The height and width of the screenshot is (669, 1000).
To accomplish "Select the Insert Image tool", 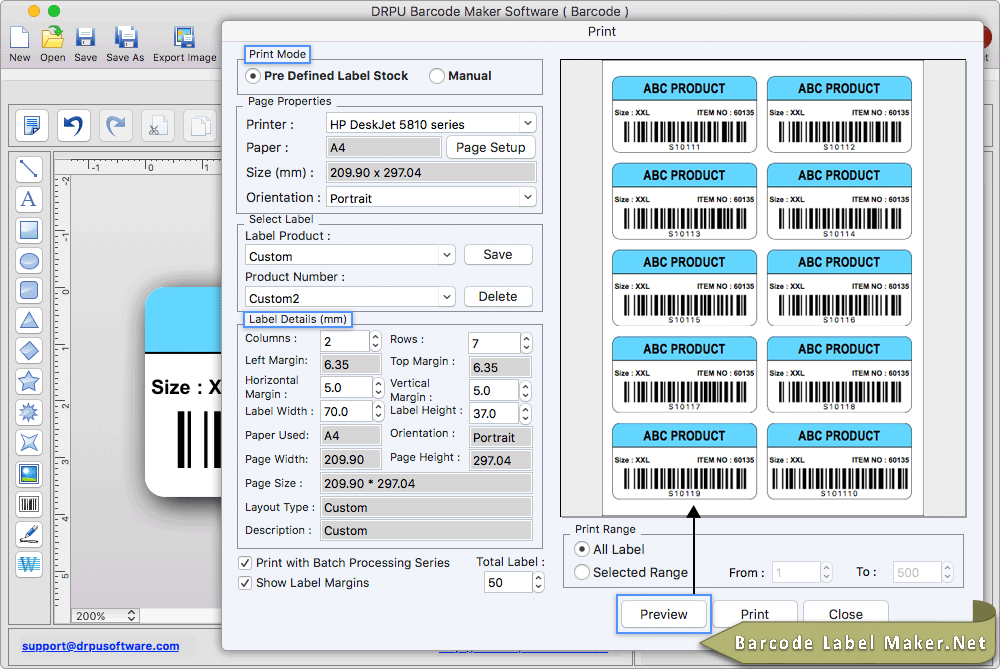I will (29, 473).
